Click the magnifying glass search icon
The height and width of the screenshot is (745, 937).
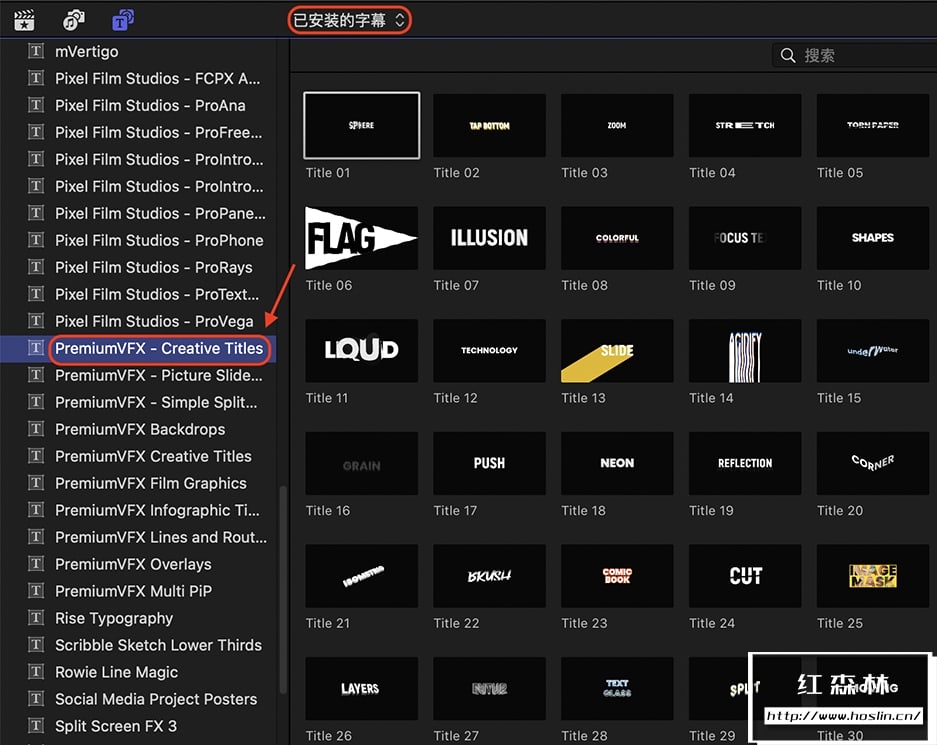(x=788, y=56)
